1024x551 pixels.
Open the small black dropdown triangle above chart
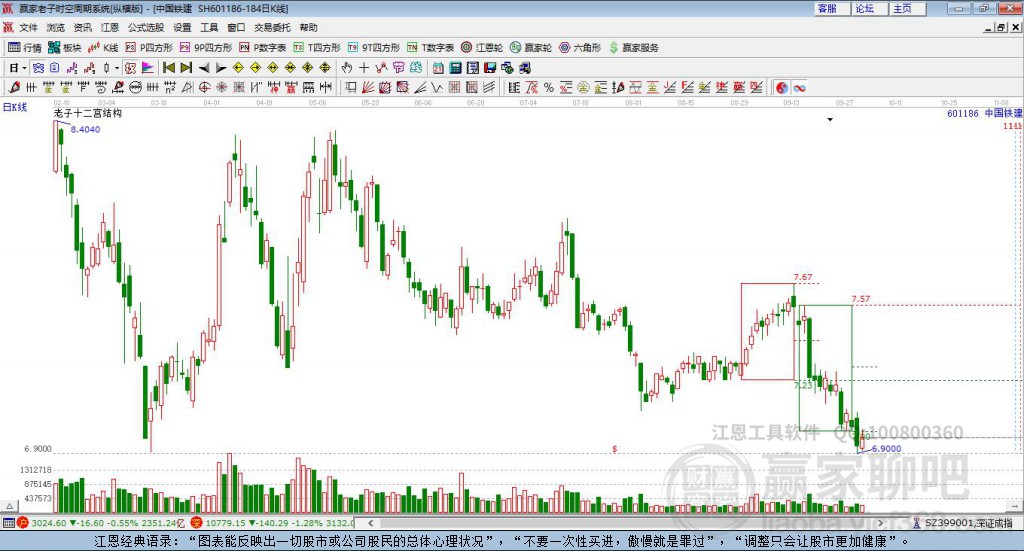[830, 119]
